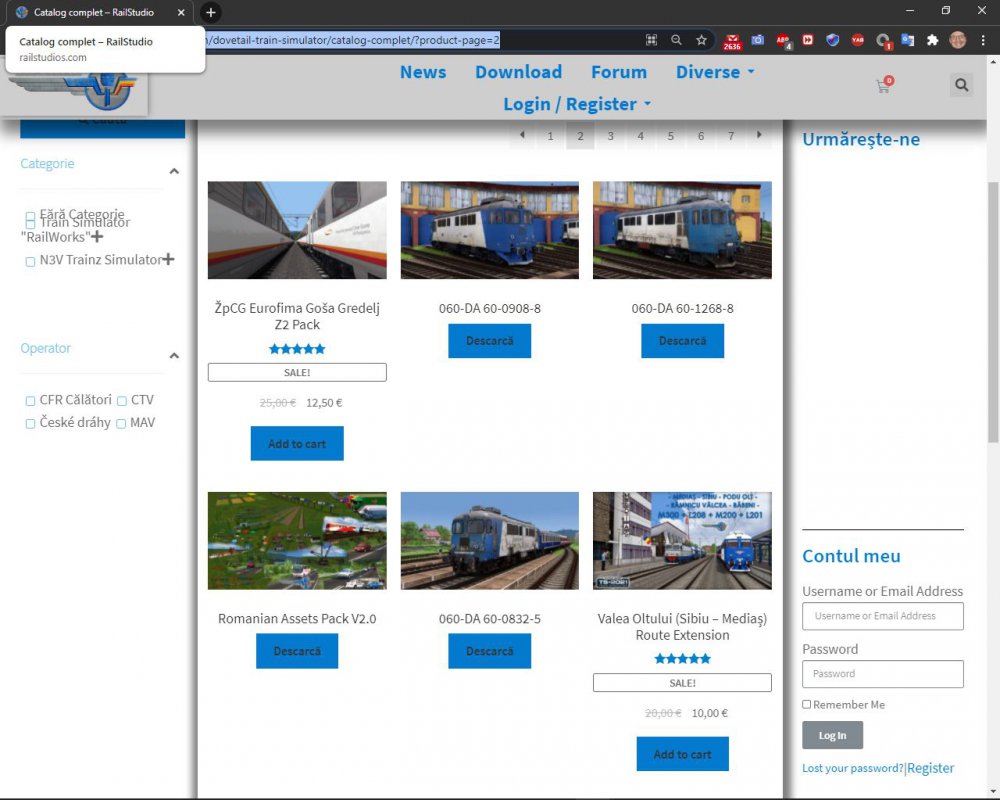Add ŽpCG Eurofima pack to cart
The image size is (1000, 800).
tap(297, 444)
